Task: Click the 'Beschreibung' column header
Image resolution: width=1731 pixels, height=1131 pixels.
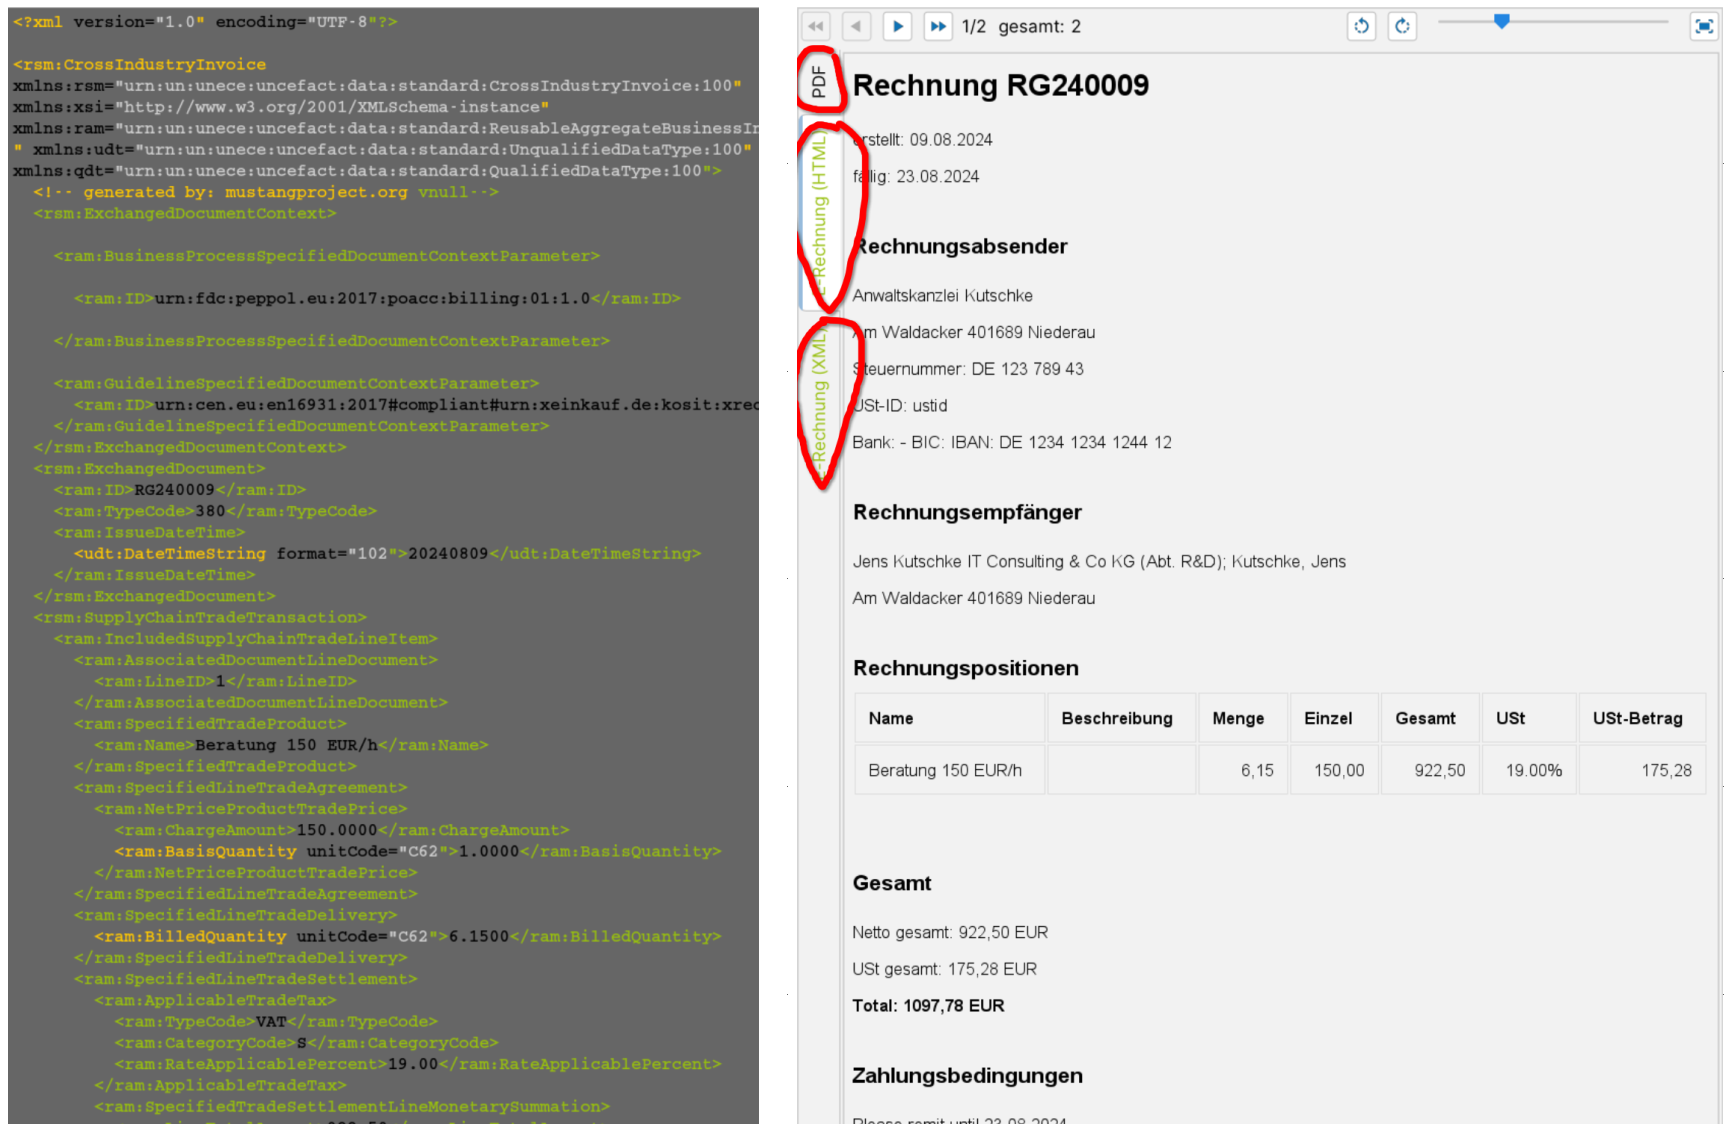Action: [x=1116, y=718]
